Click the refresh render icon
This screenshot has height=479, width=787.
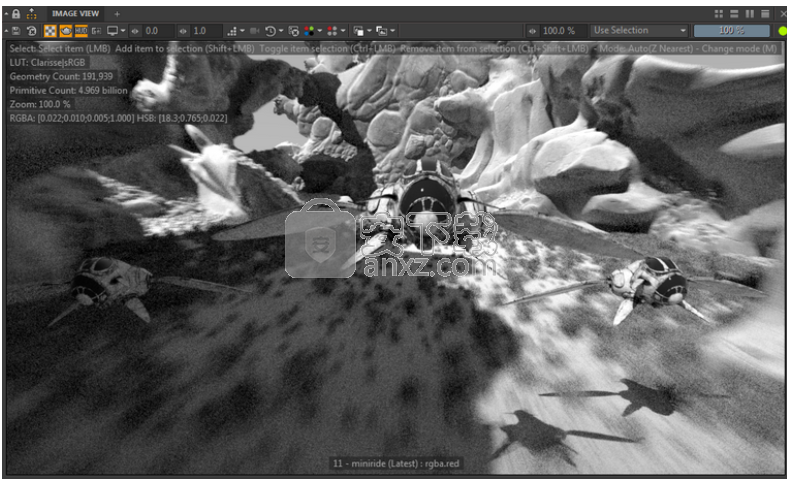(x=32, y=31)
